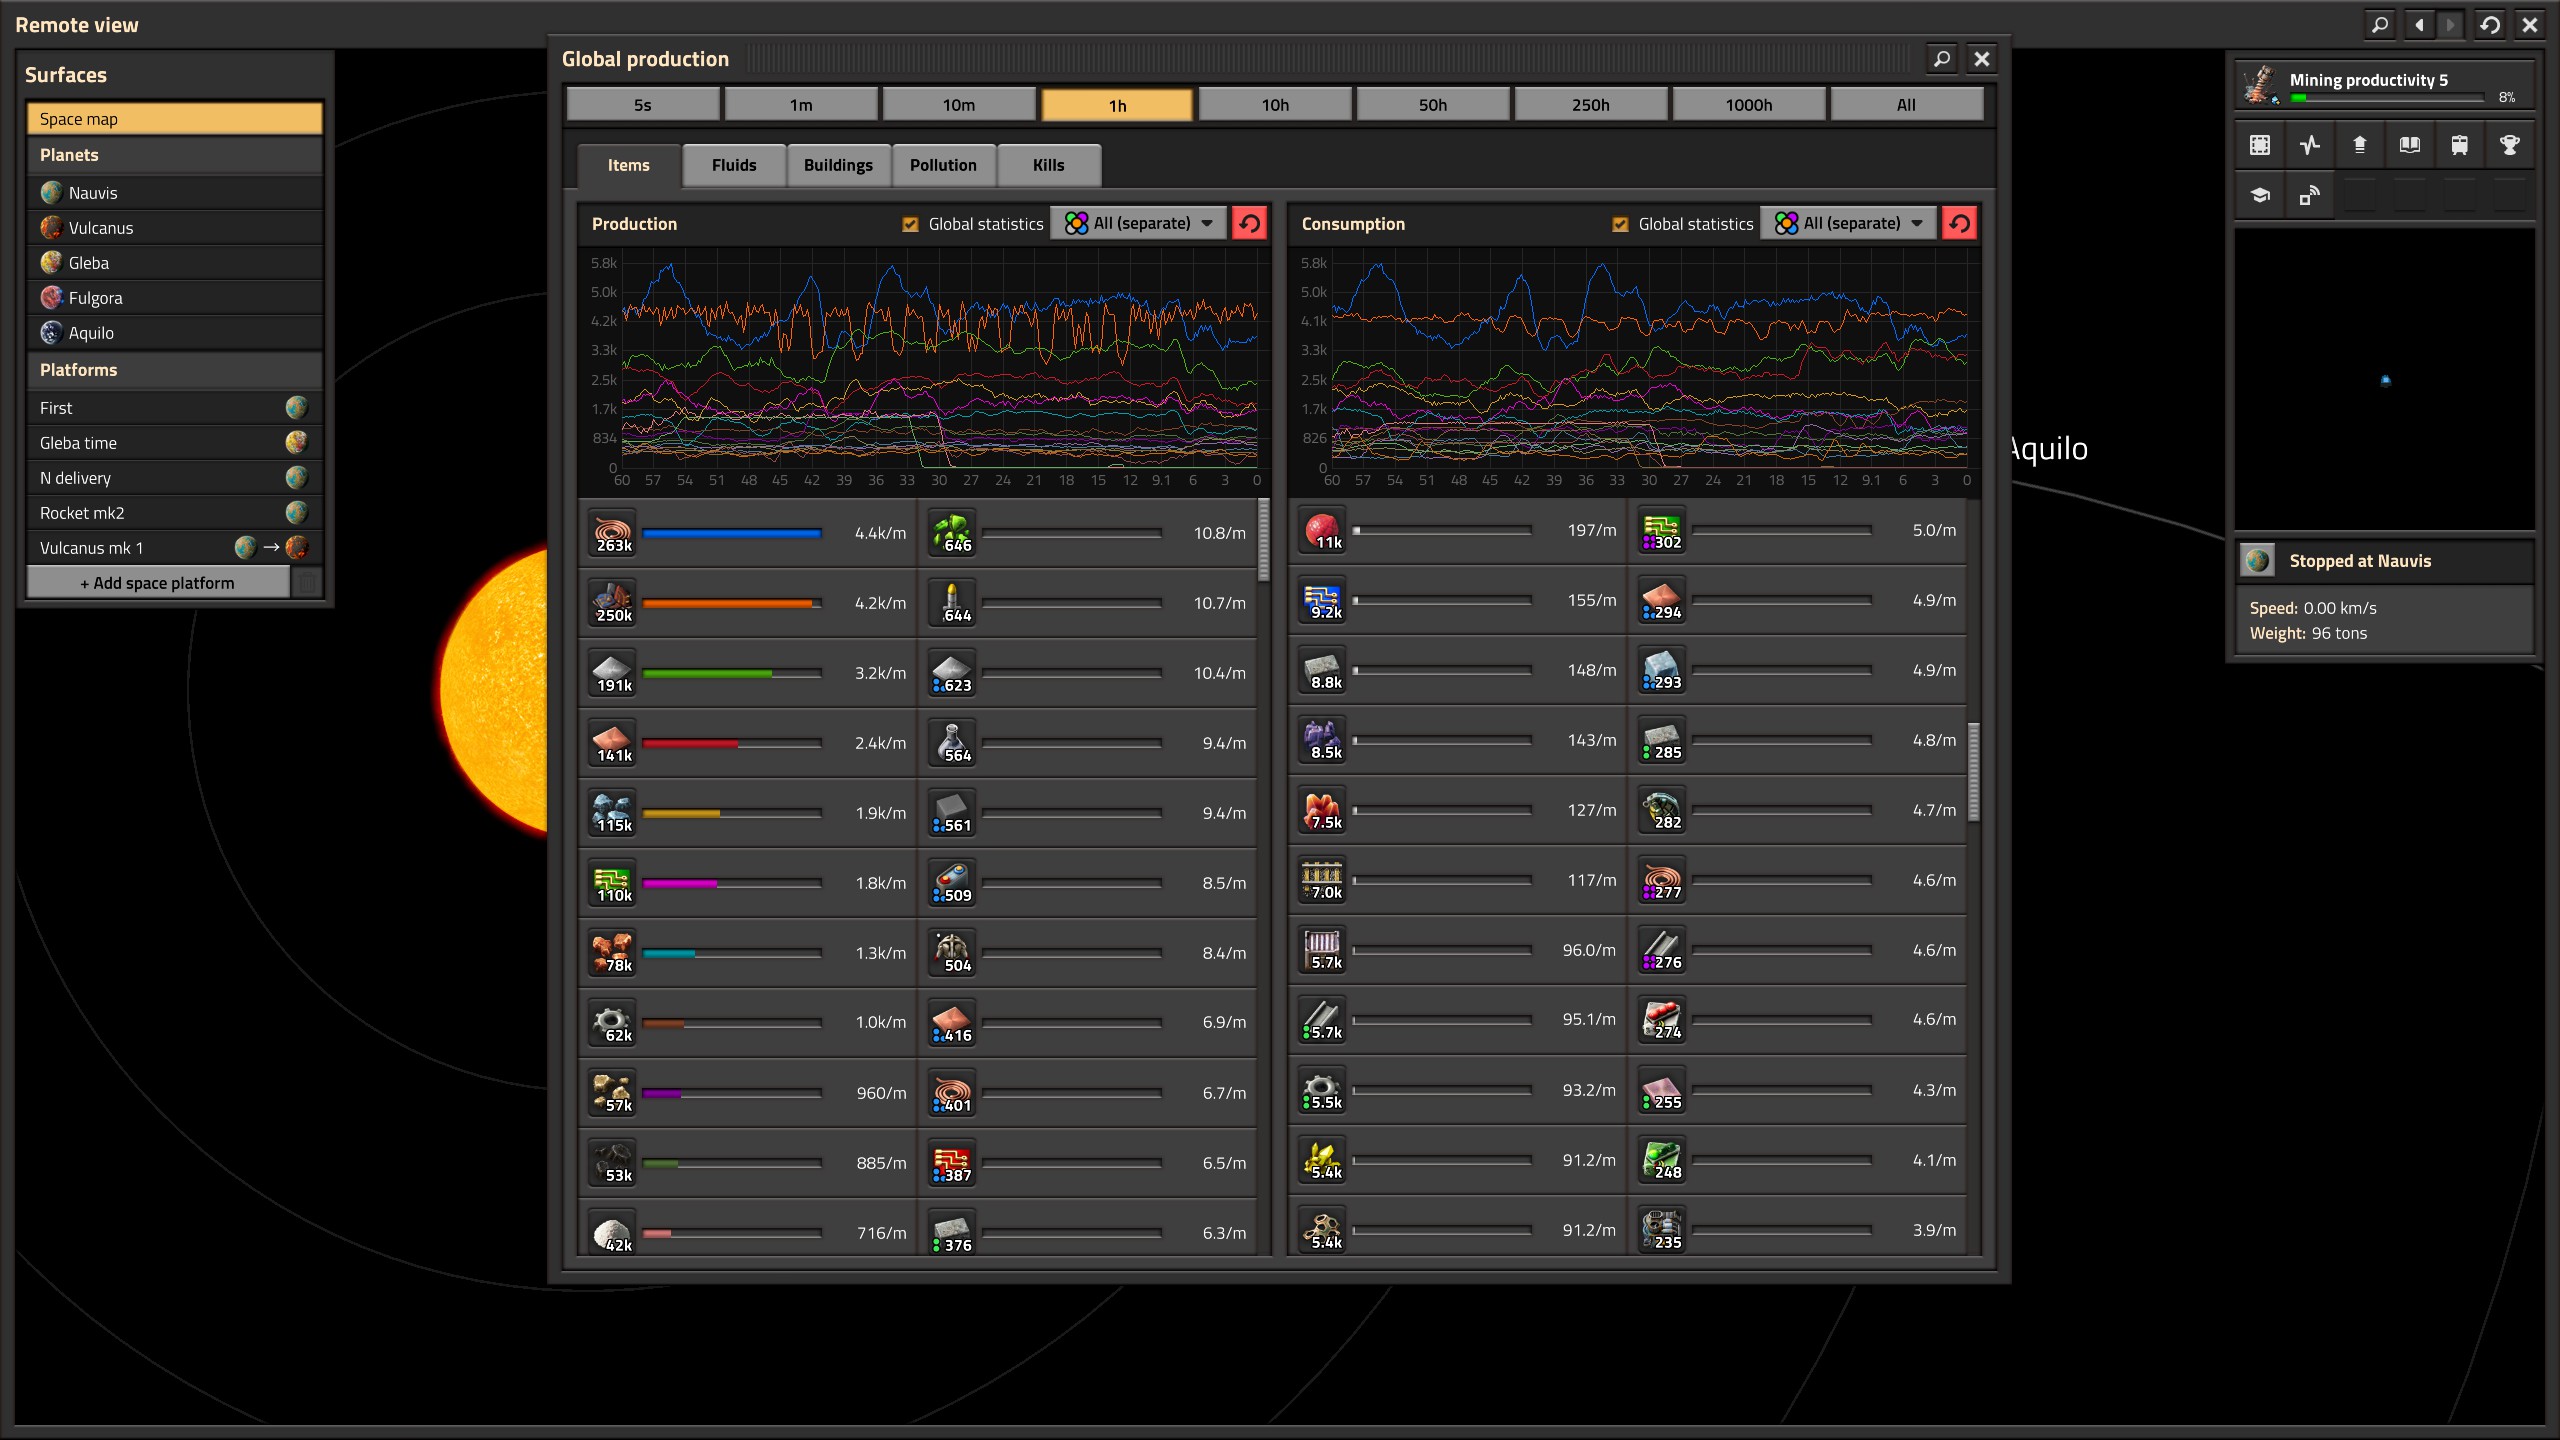Click Mining productivity 5 research progress
This screenshot has height=1440, width=2560.
tap(2385, 85)
